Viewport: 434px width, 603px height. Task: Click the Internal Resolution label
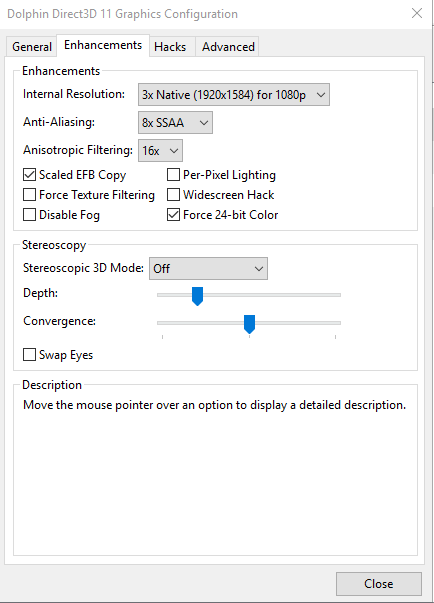point(74,94)
